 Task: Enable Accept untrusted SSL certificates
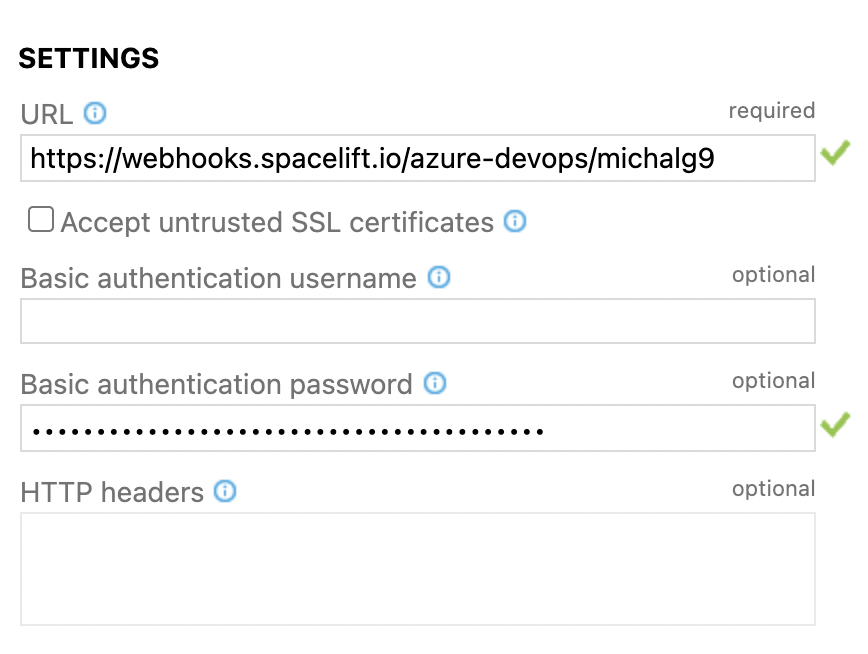[x=40, y=218]
